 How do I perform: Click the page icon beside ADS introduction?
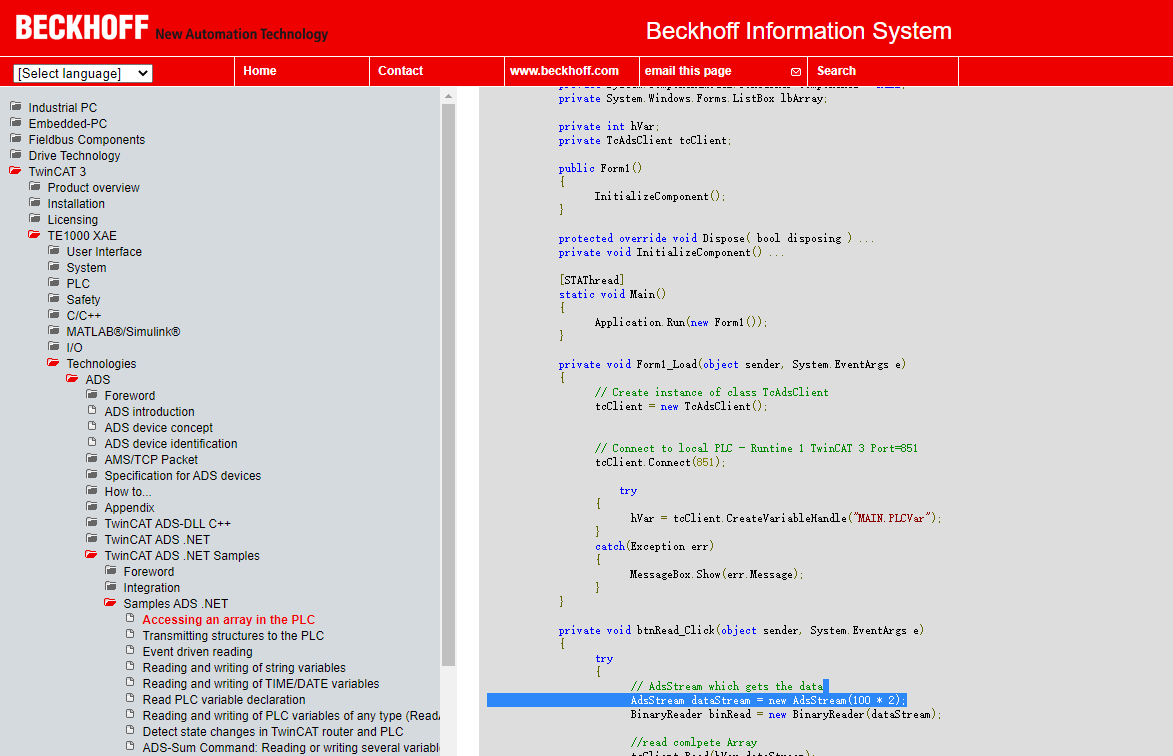coord(91,411)
